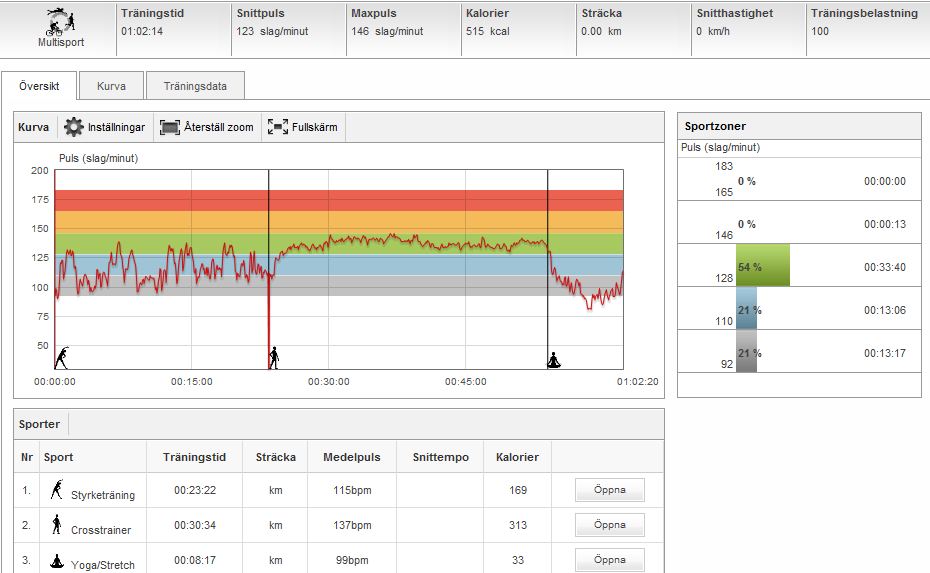Click the Återställ zoom icon
The image size is (930, 573).
point(169,128)
